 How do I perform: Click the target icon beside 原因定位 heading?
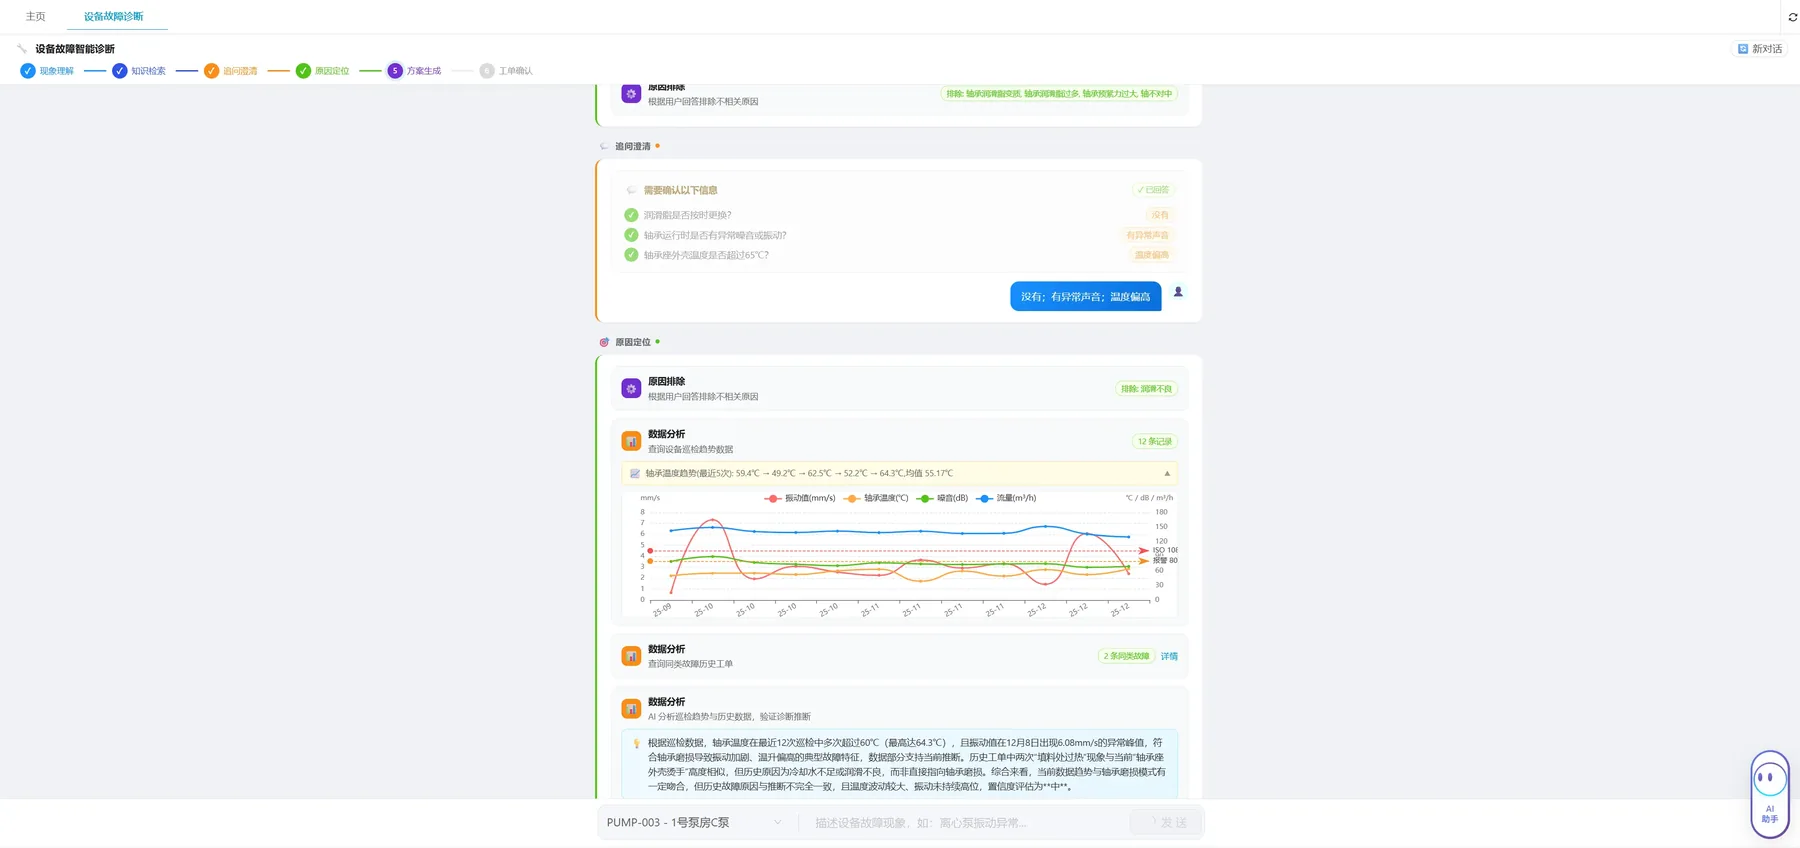604,342
